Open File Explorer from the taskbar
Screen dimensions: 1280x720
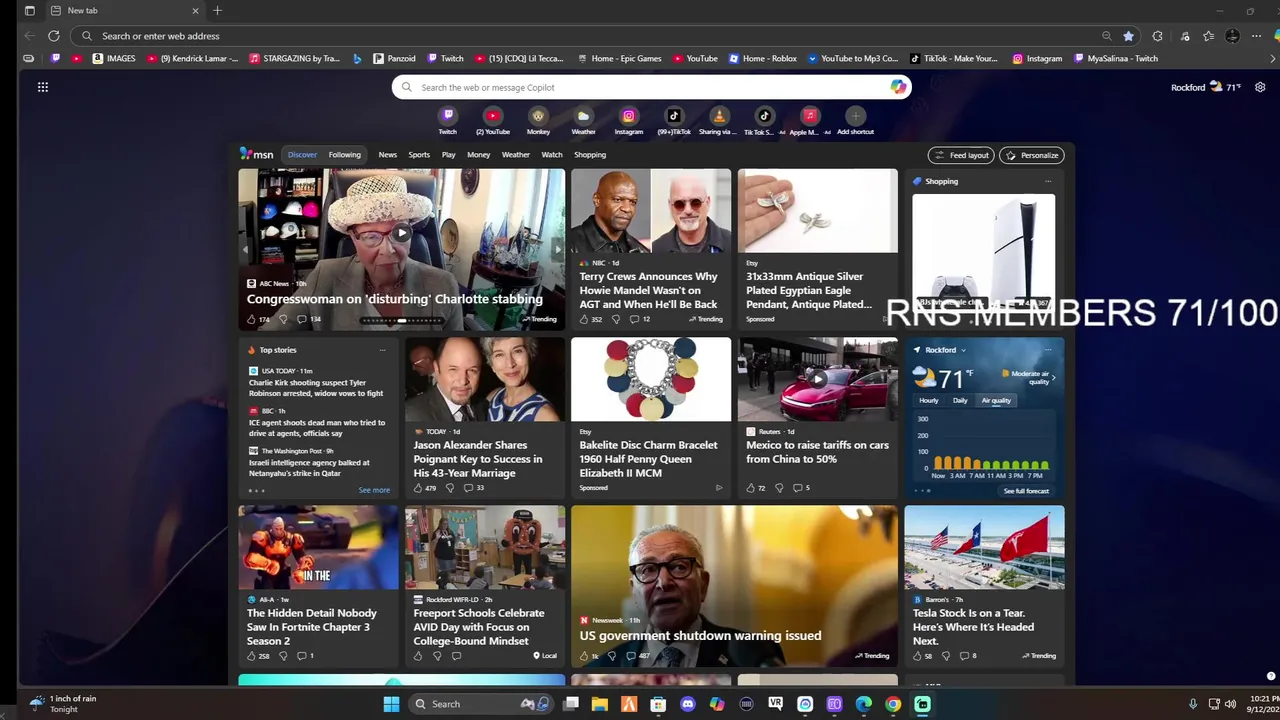[600, 704]
